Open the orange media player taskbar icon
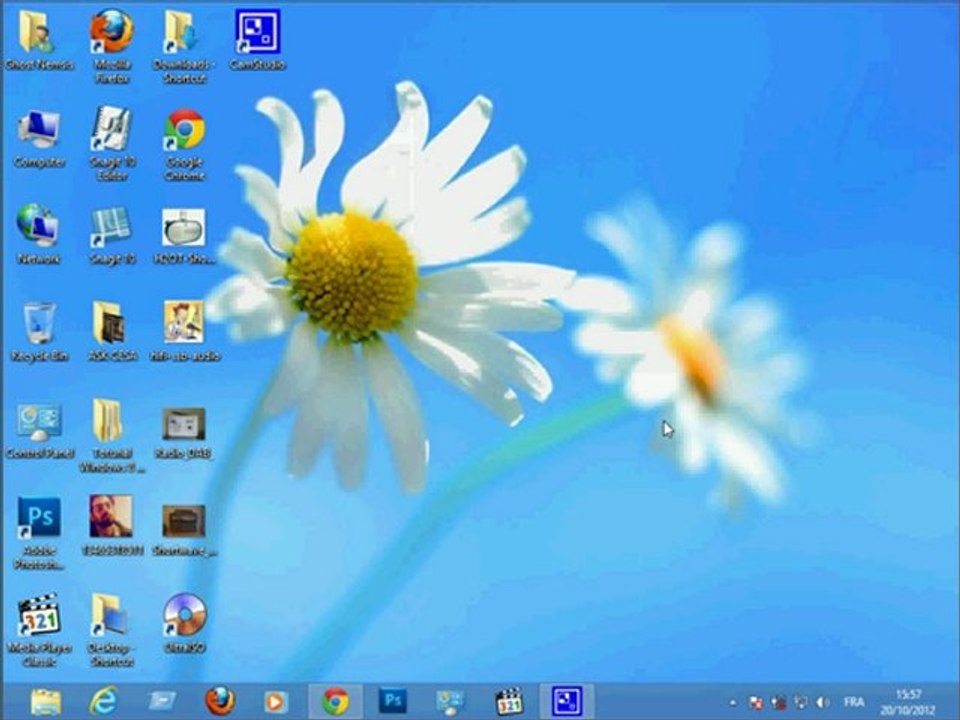 (276, 702)
